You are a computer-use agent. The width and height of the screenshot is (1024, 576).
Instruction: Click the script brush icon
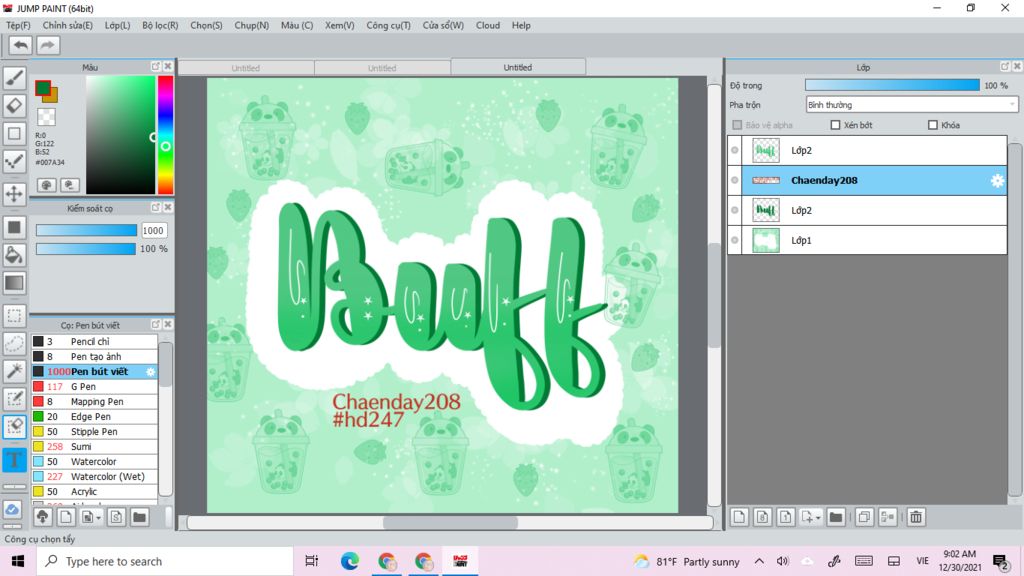click(x=116, y=517)
